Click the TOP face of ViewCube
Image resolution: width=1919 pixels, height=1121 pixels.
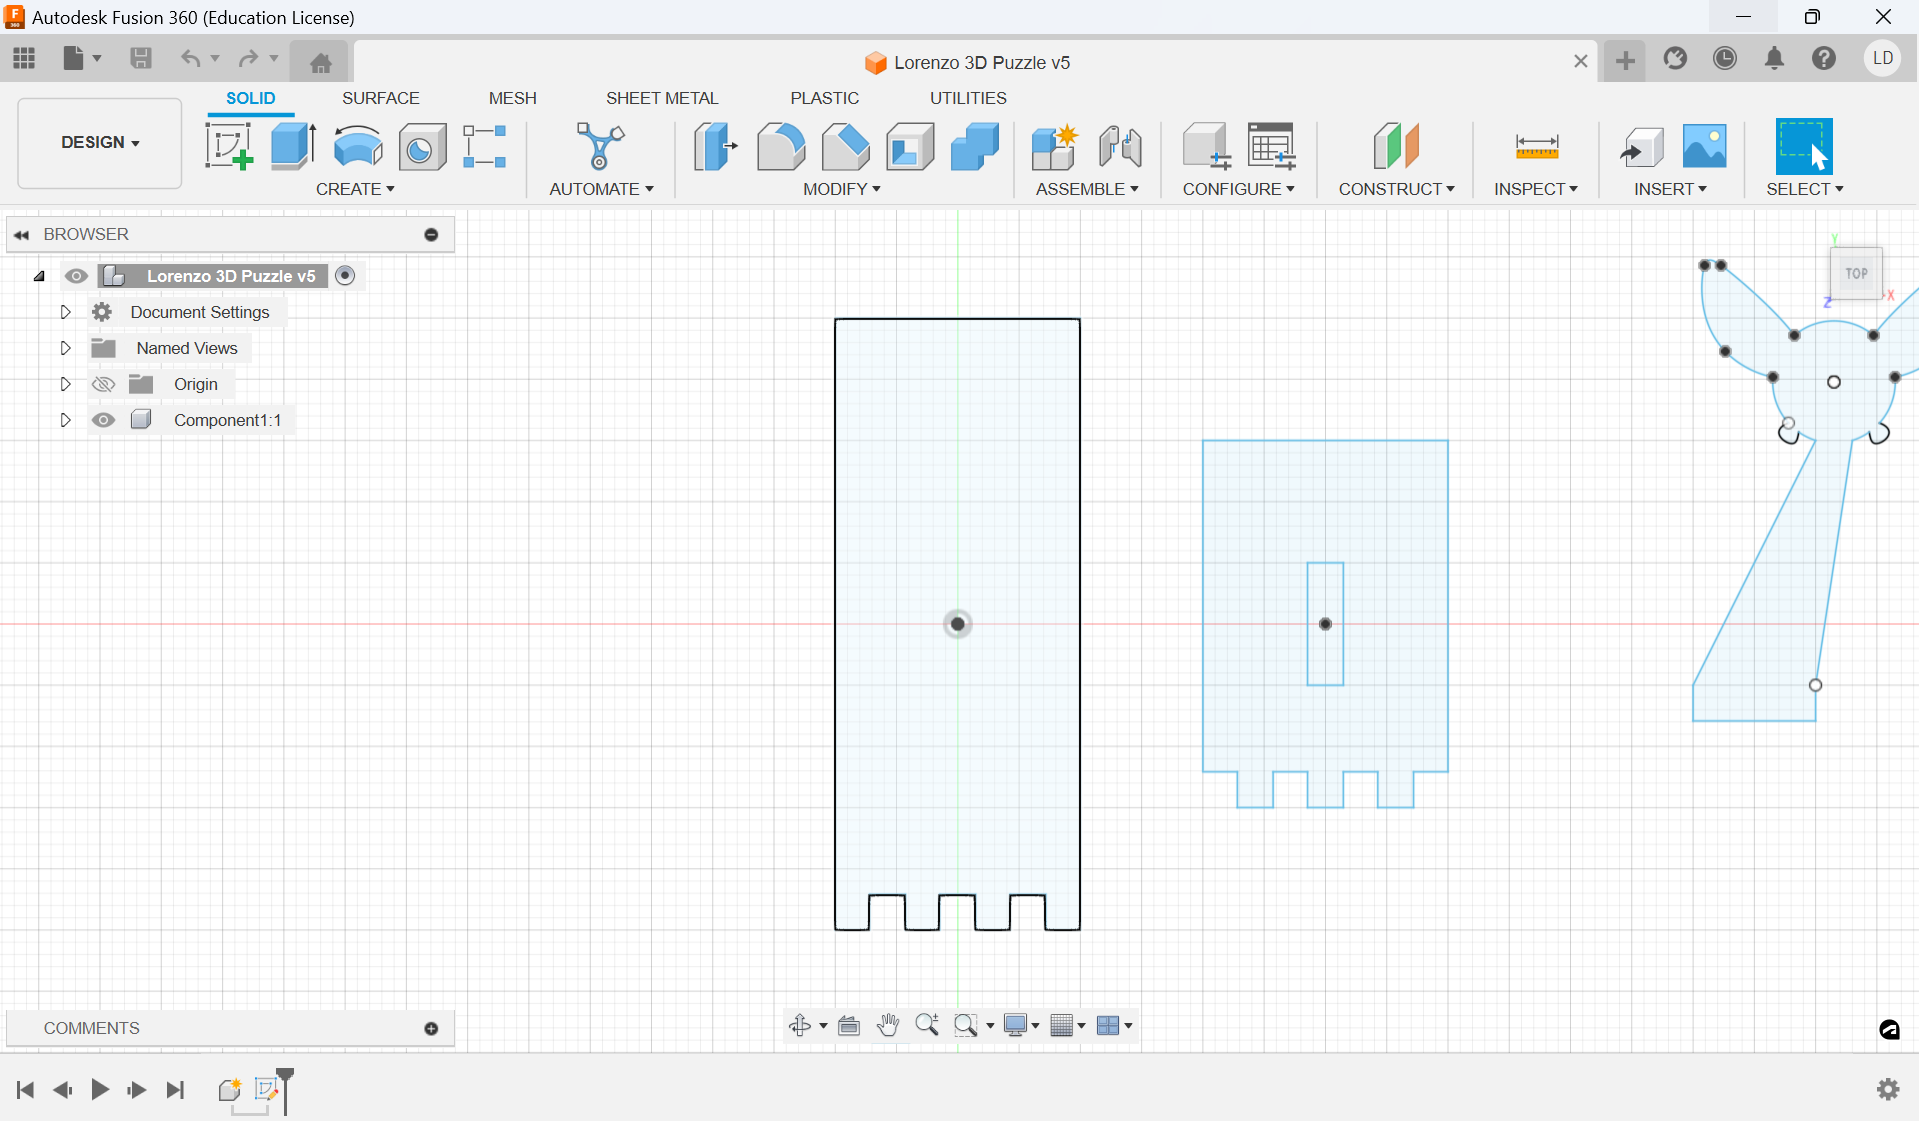[x=1857, y=274]
